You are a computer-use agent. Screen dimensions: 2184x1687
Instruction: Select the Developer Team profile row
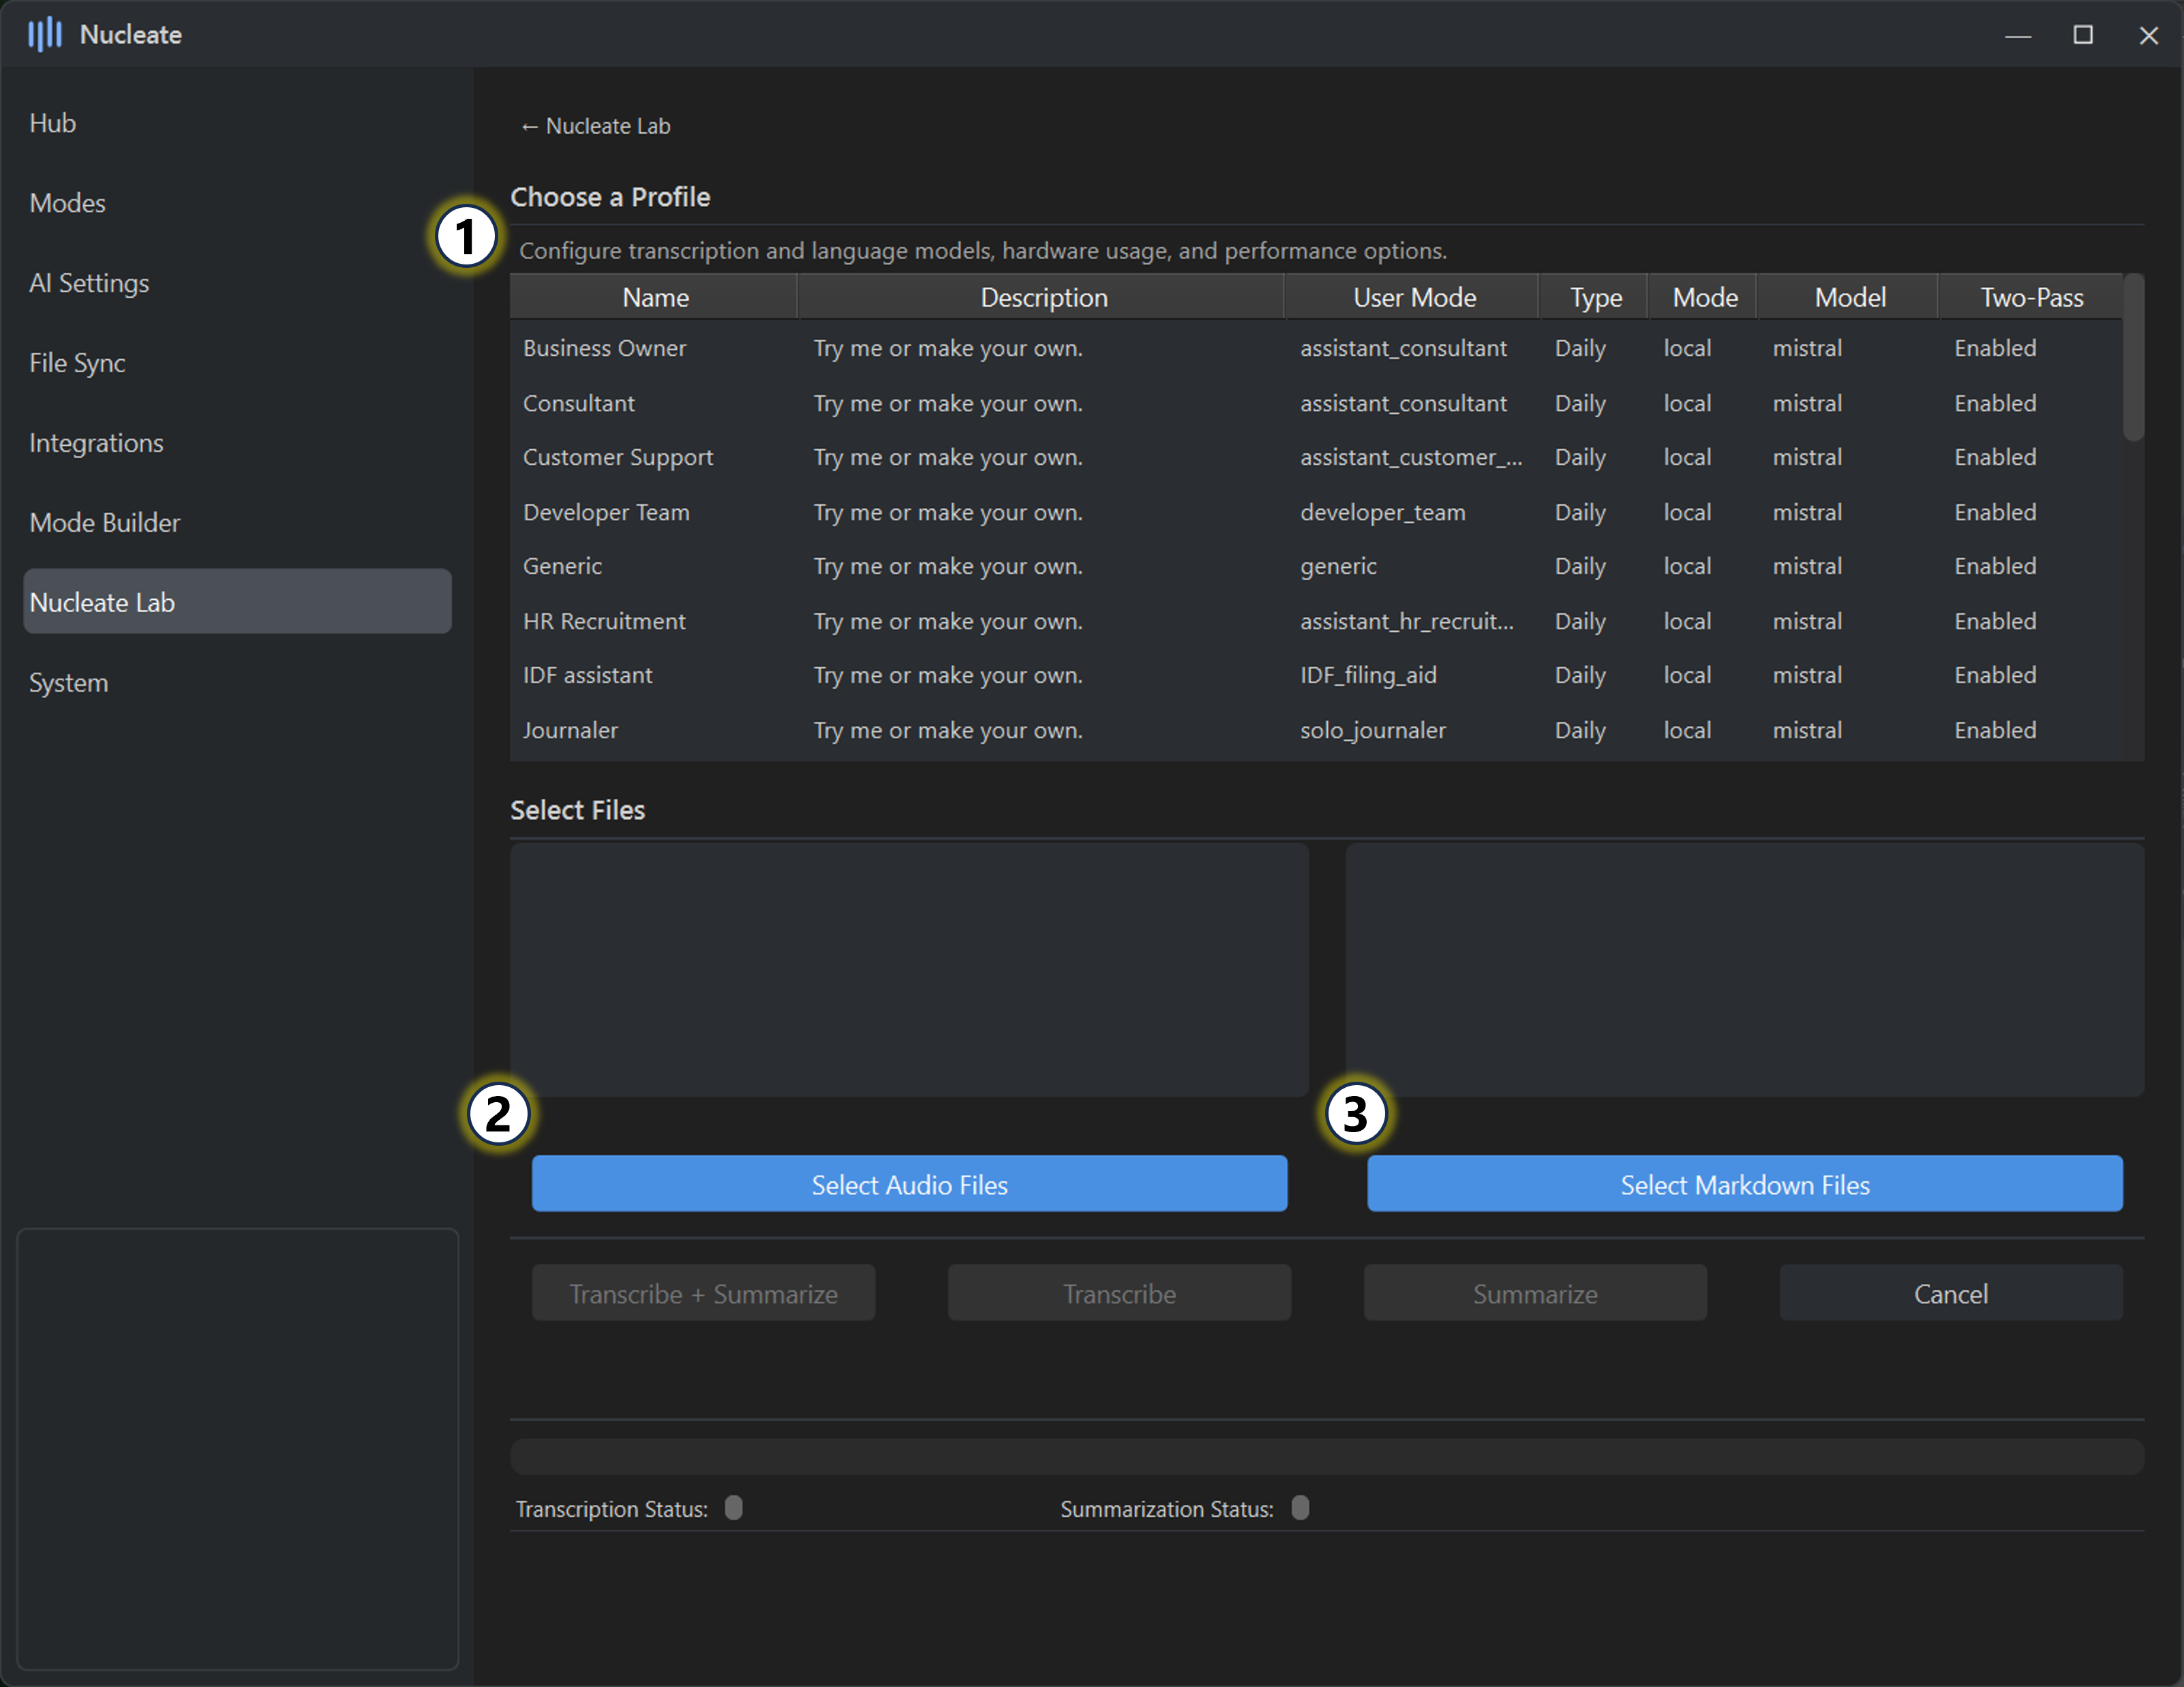coord(606,512)
